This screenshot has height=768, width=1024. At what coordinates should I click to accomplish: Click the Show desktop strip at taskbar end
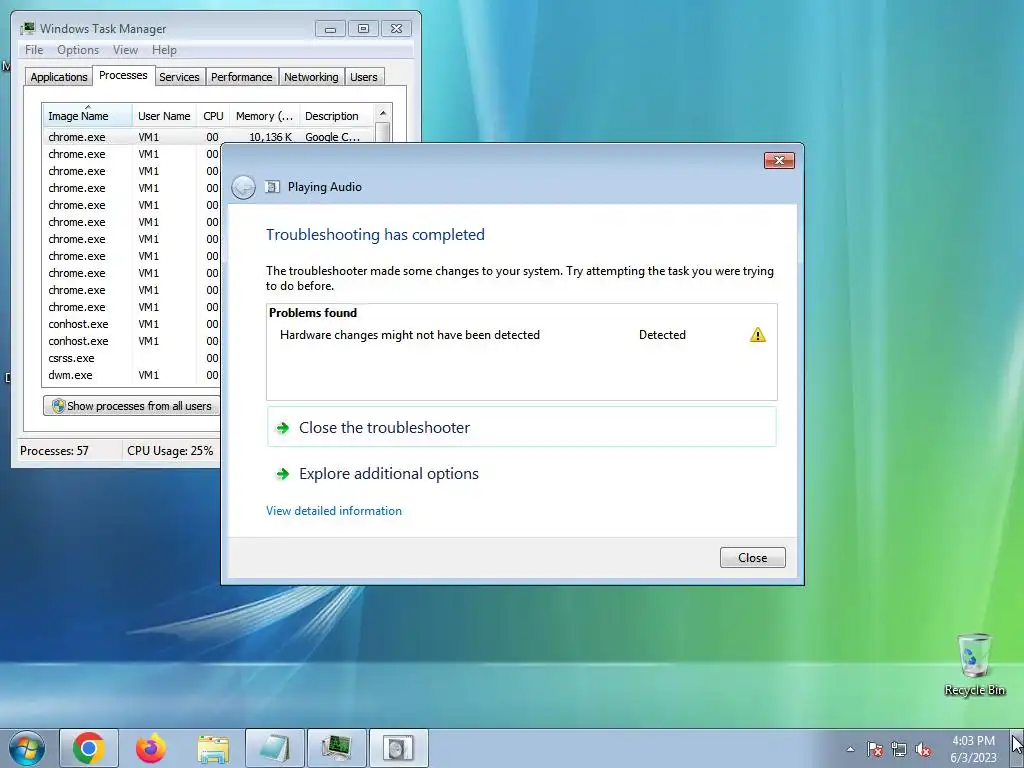coord(1017,748)
